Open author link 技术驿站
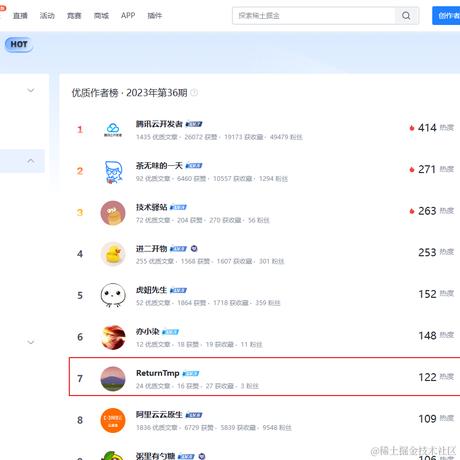 [x=151, y=207]
